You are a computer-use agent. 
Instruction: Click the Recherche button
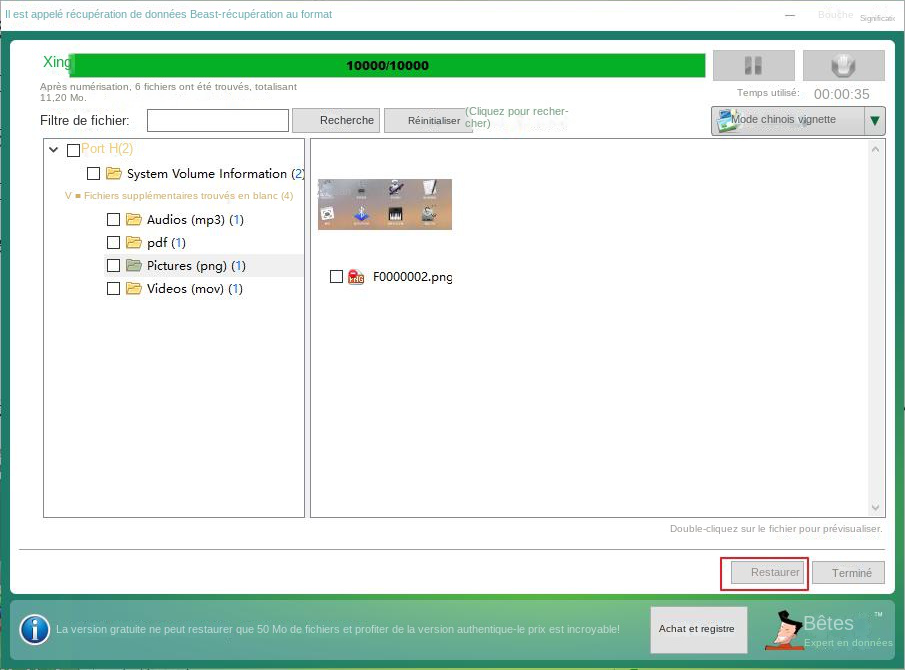336,121
